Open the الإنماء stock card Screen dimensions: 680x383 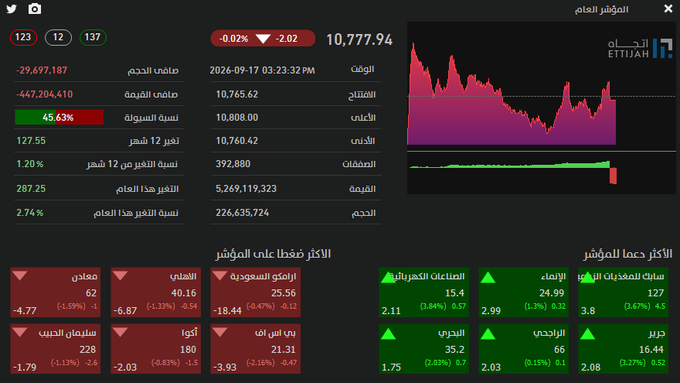click(x=524, y=292)
